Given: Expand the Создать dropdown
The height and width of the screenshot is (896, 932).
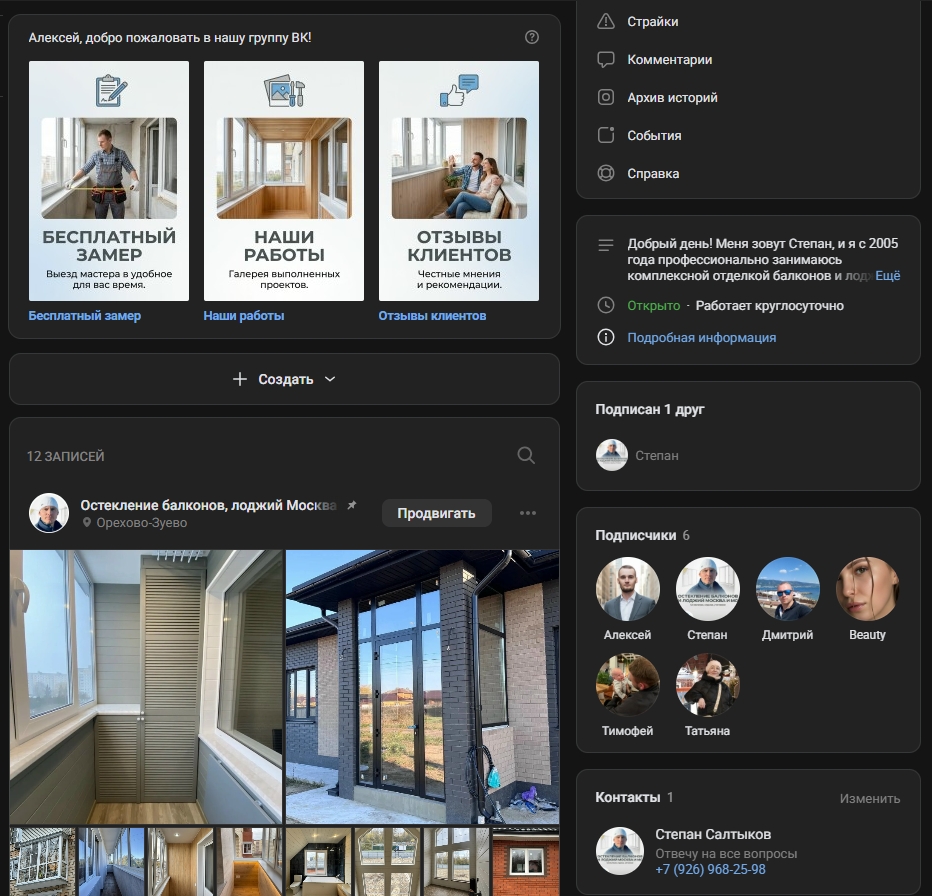Looking at the screenshot, I should [284, 379].
